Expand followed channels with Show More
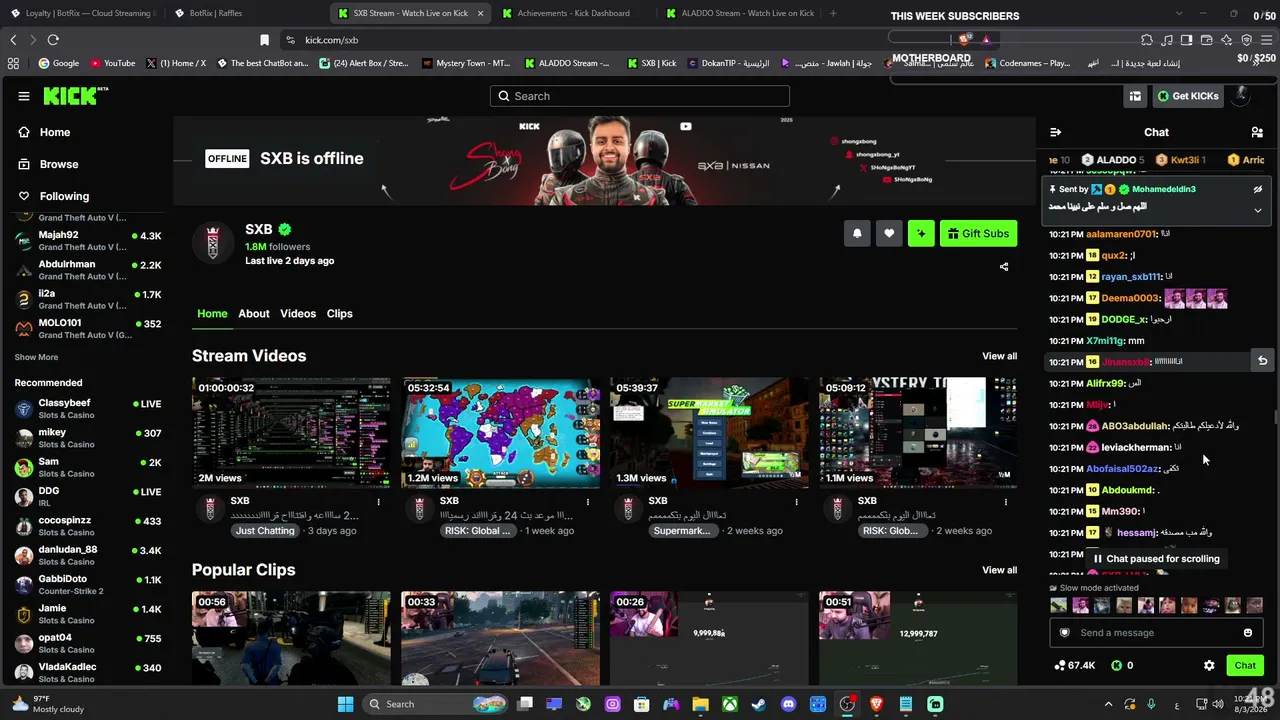The image size is (1280, 720). [x=36, y=357]
